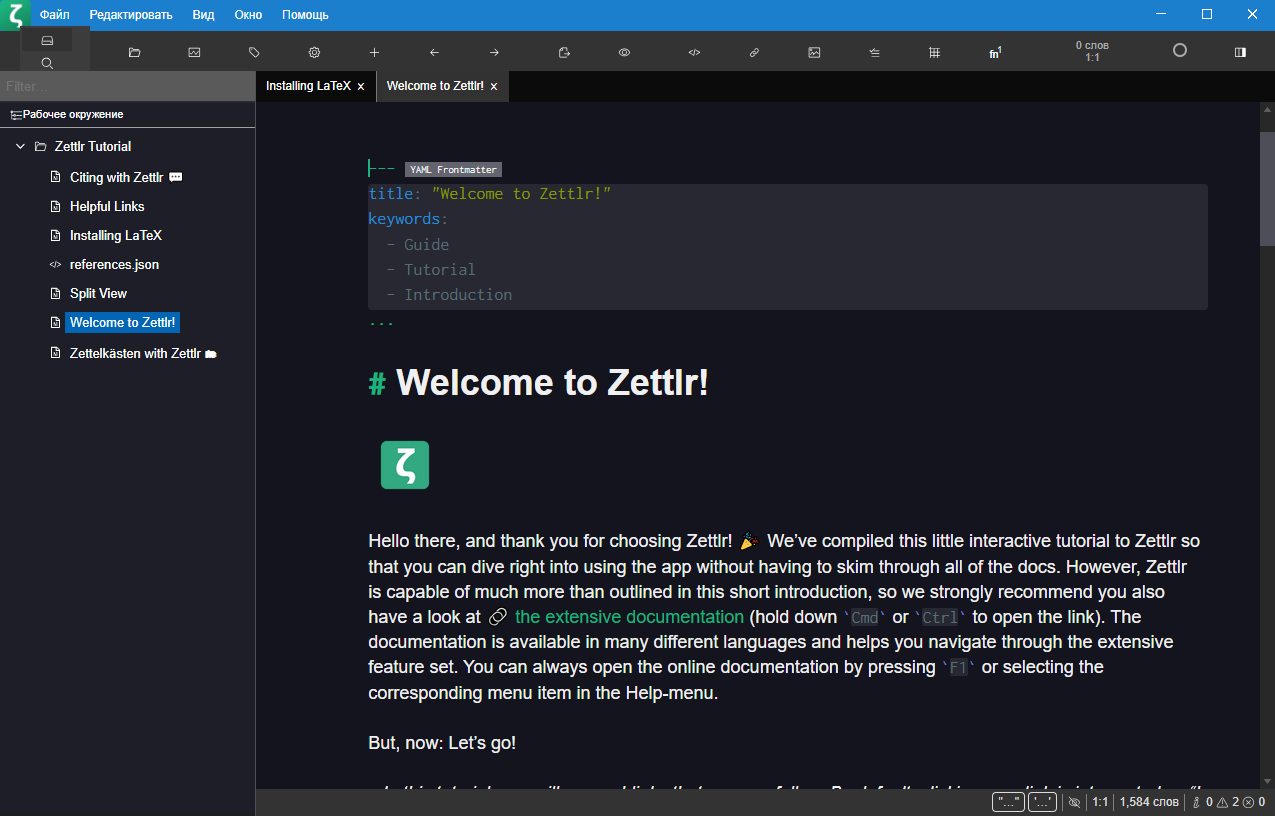Click the Рабочее окружение section header
The height and width of the screenshot is (816, 1275).
[x=127, y=114]
